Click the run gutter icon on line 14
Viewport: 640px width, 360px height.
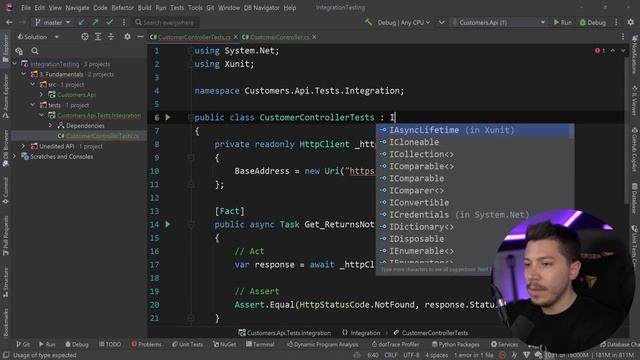(x=168, y=224)
